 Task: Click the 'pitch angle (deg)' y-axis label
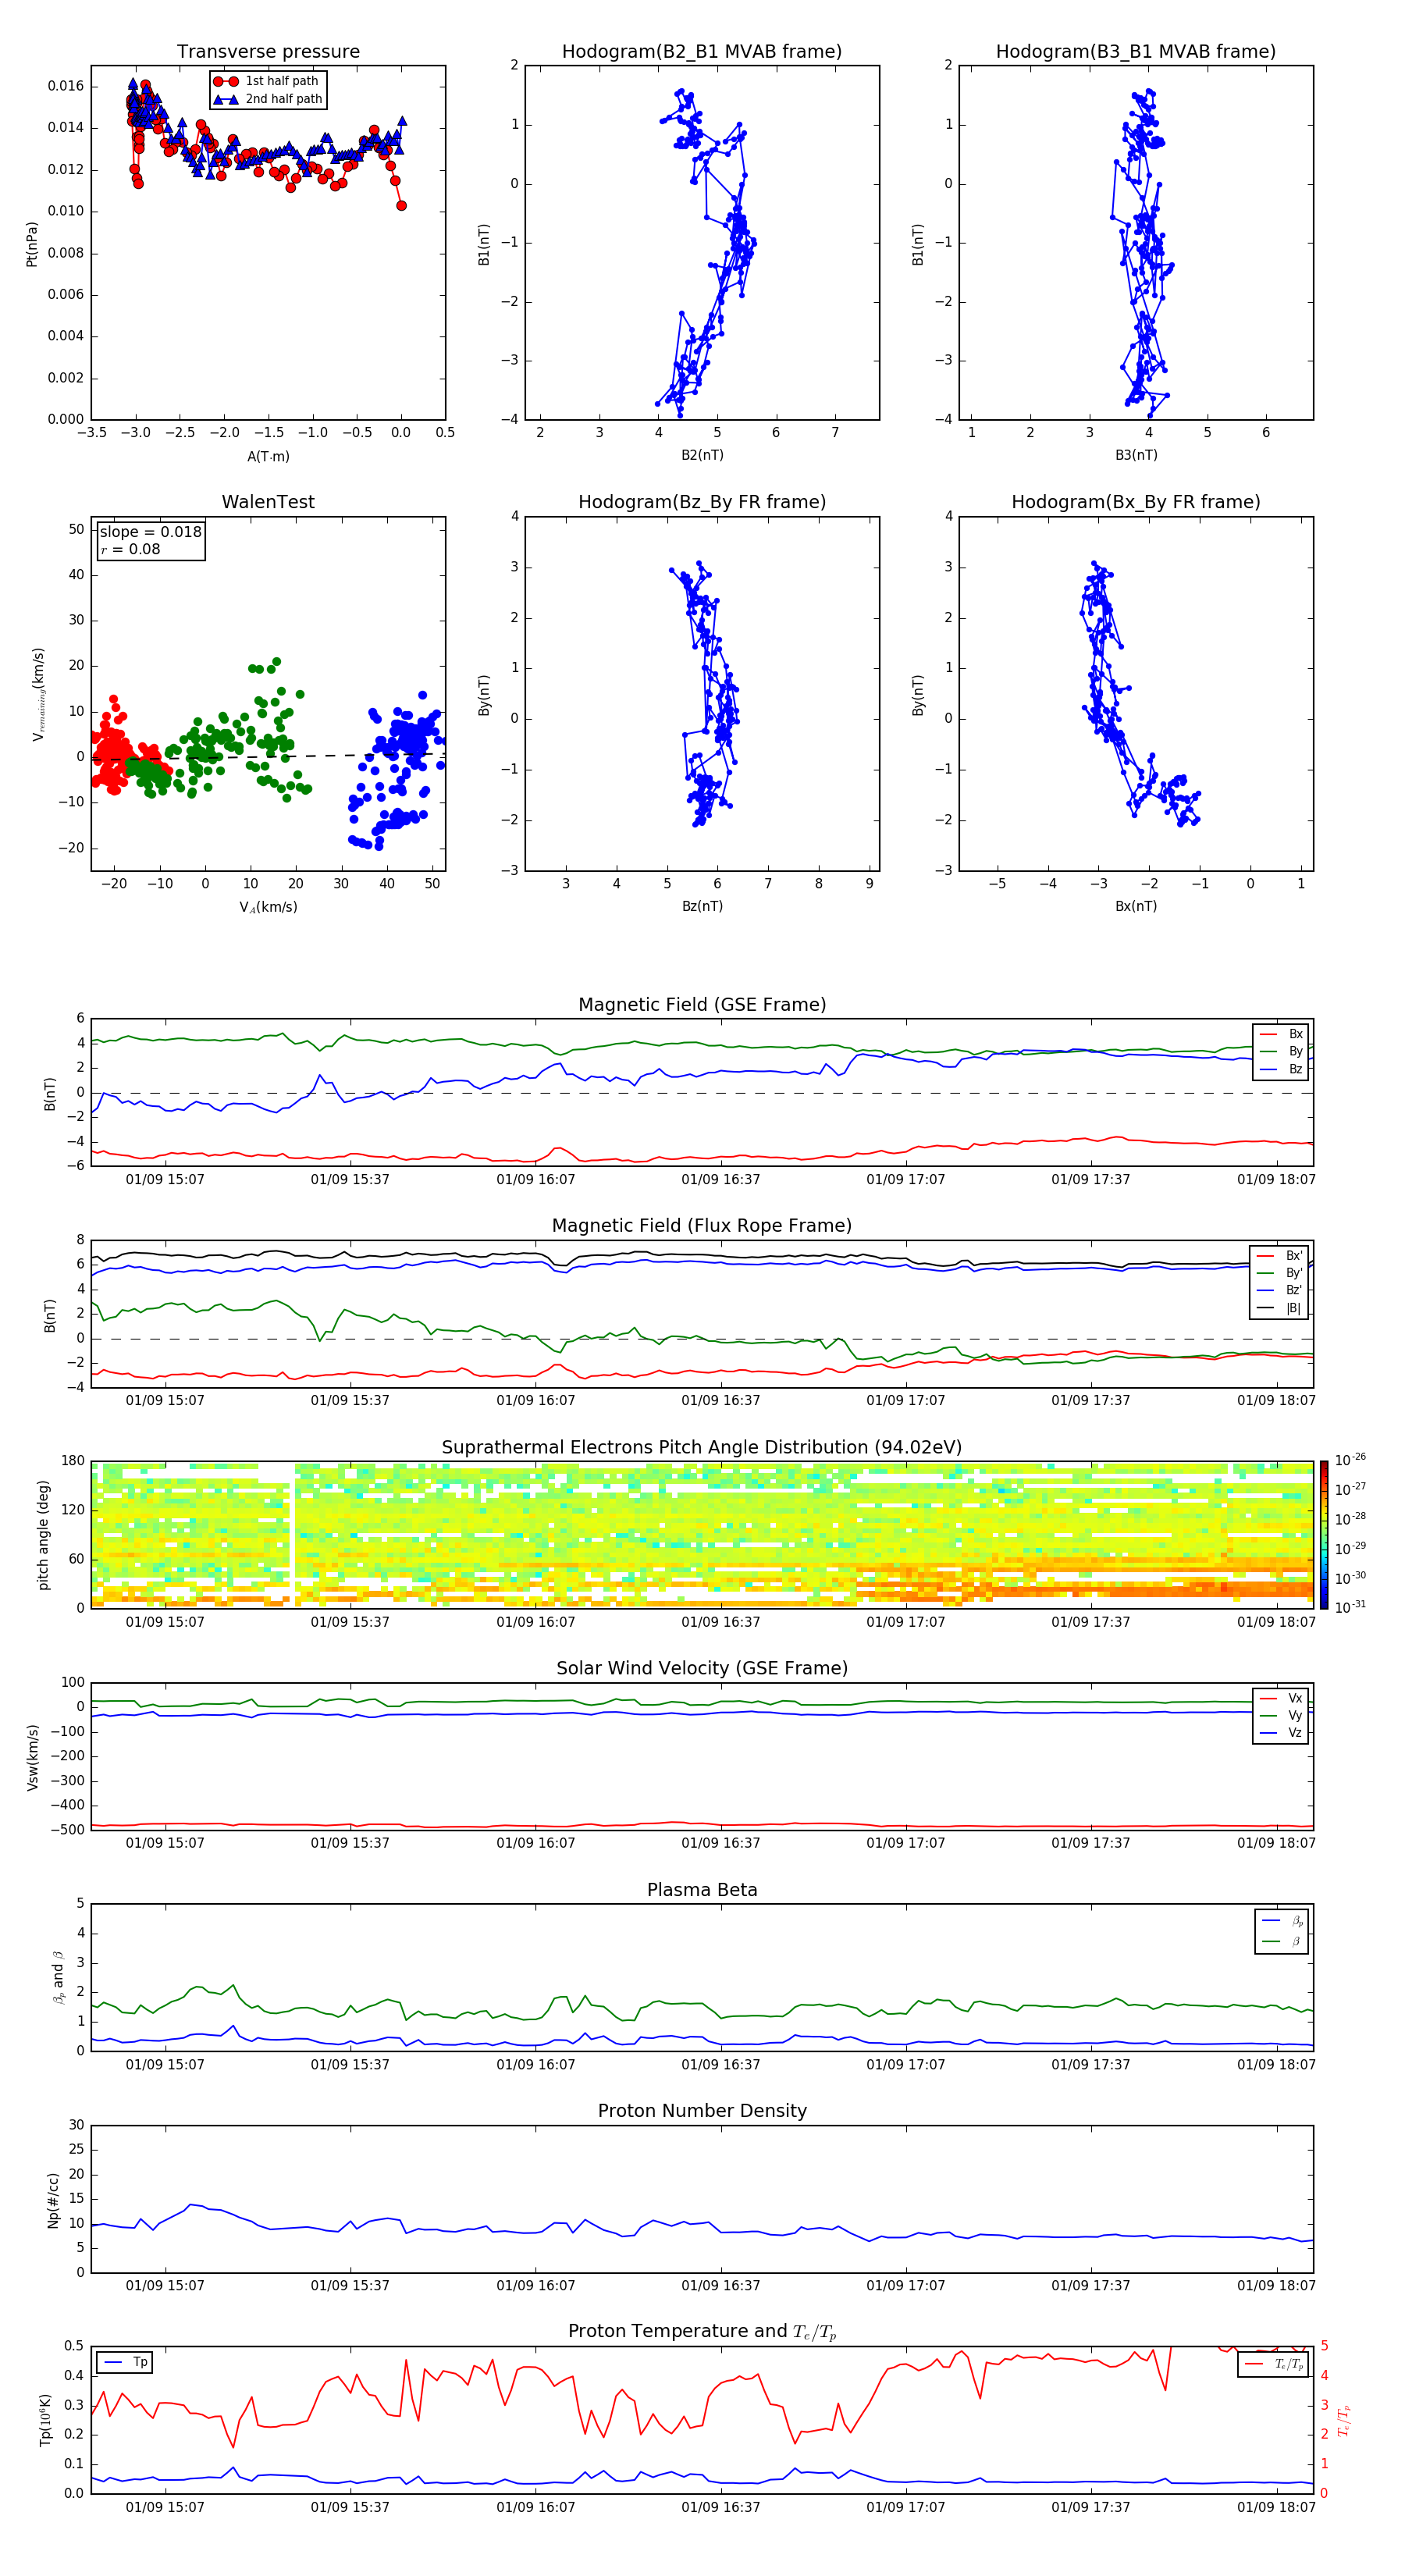(x=43, y=1535)
